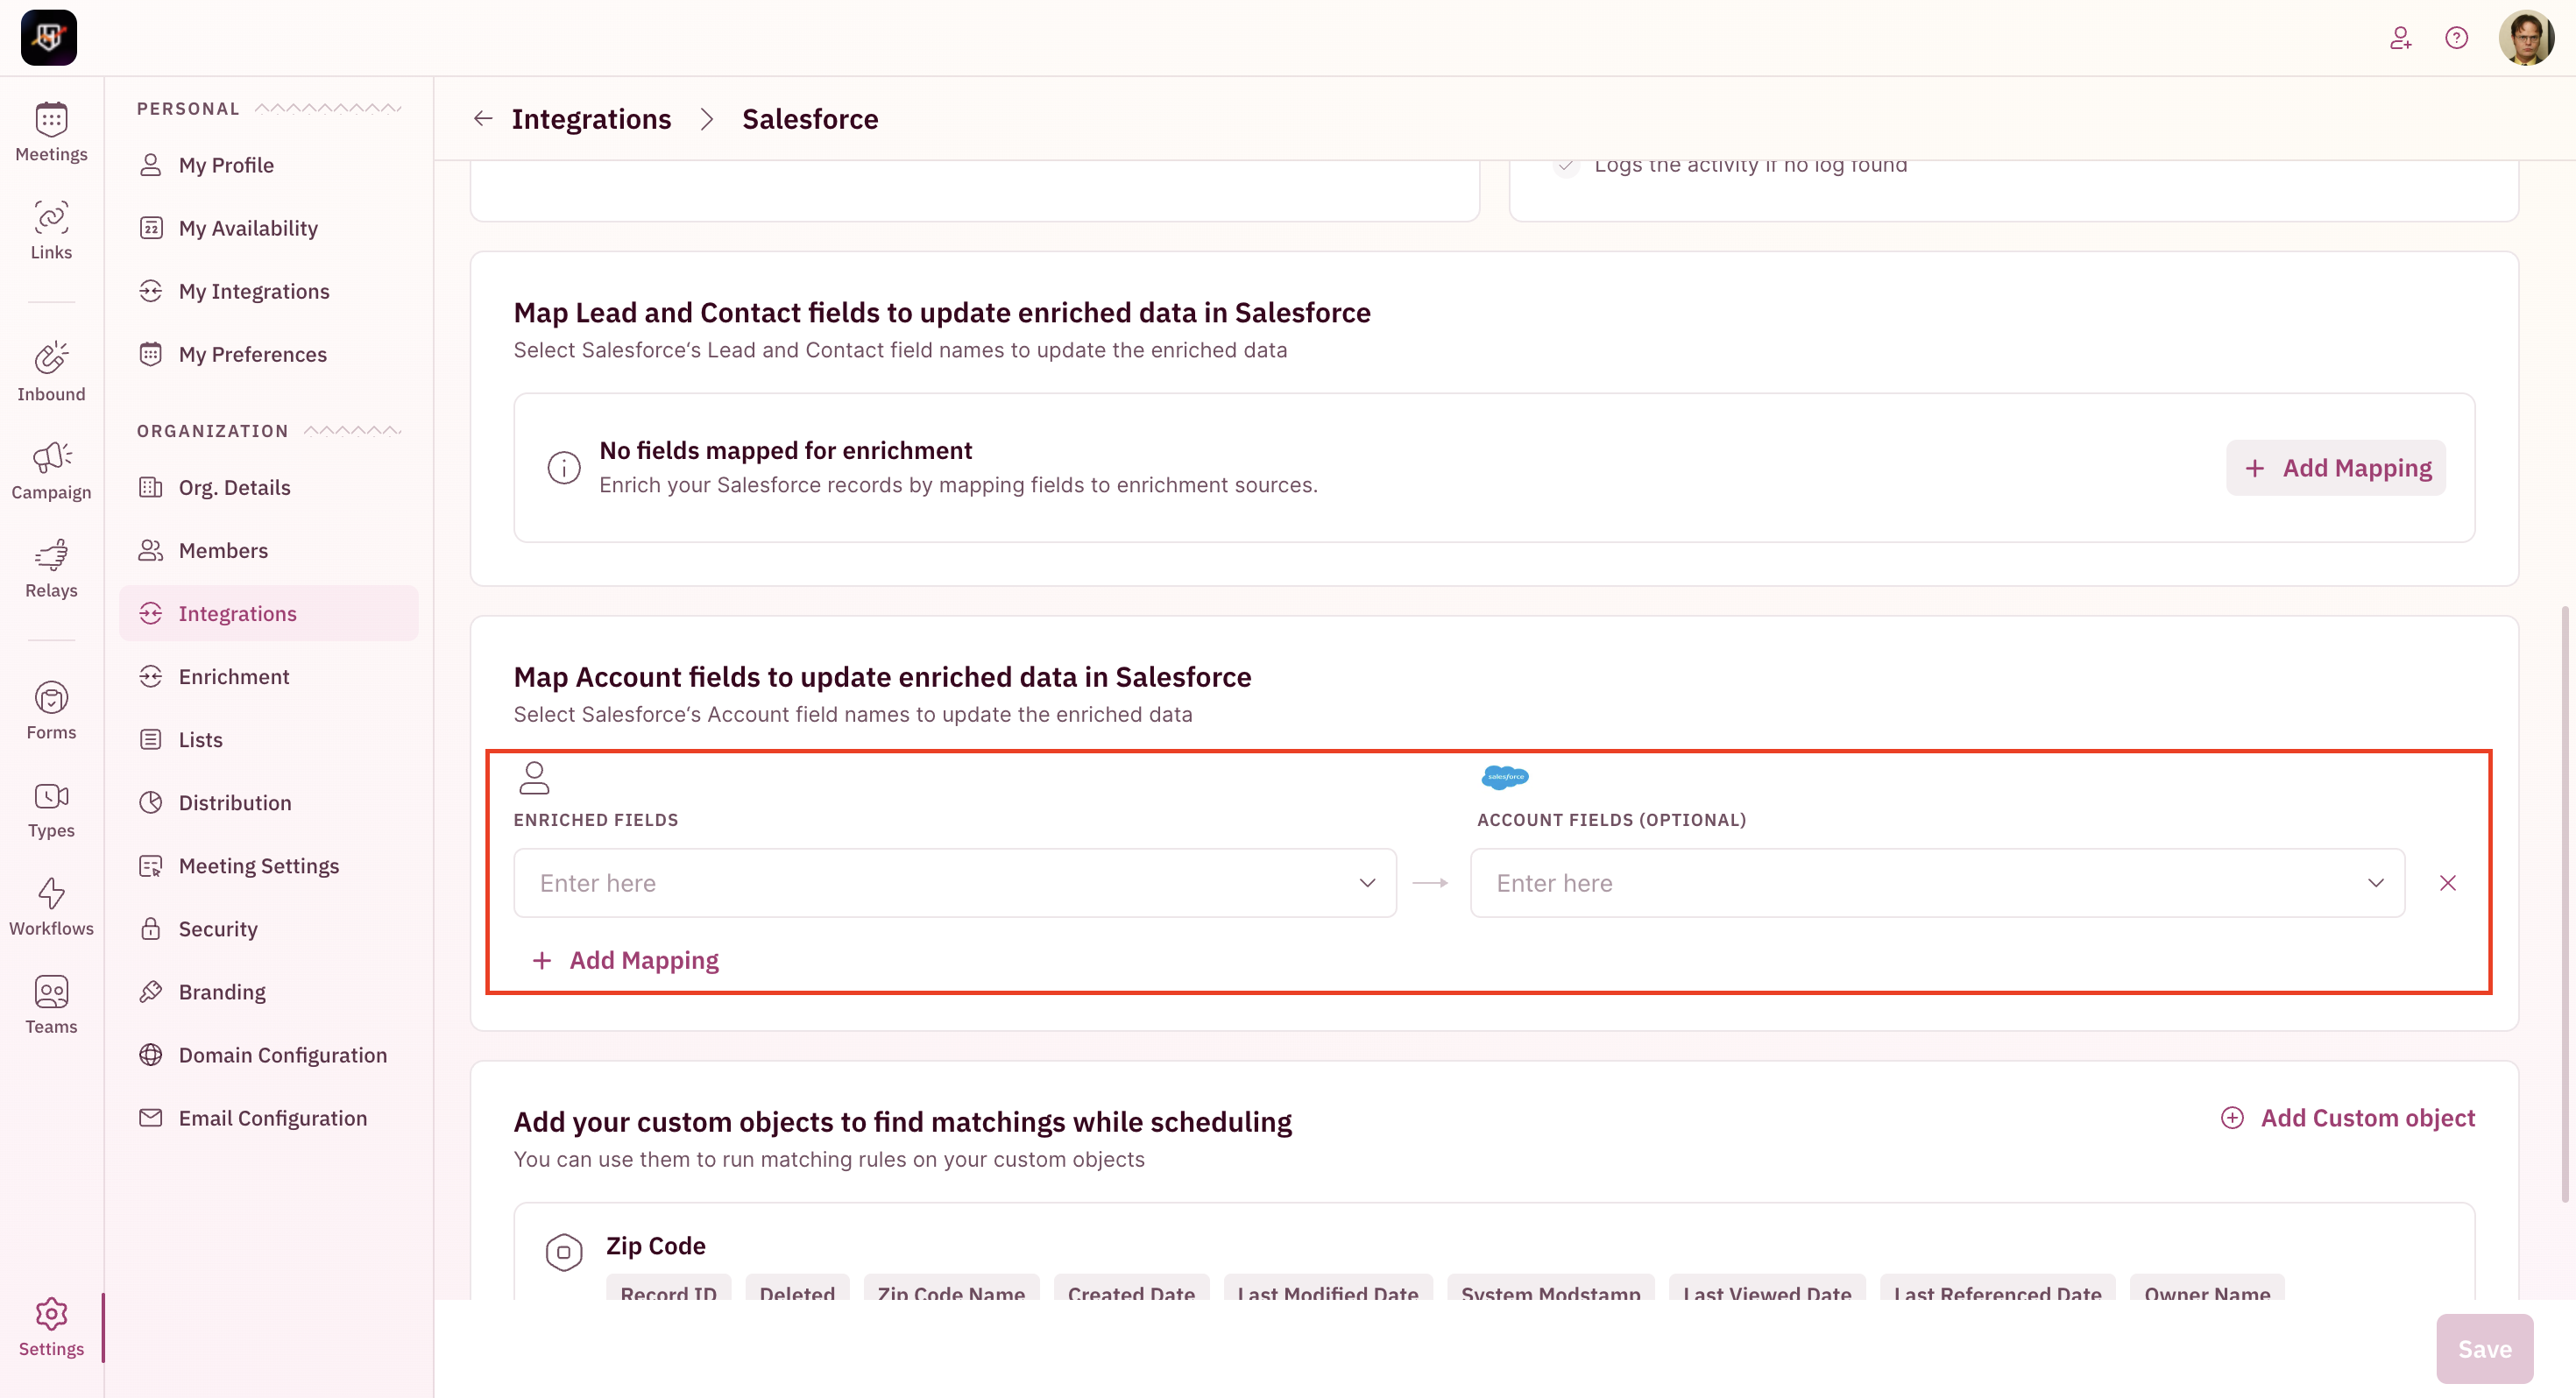
Task: Click the invite user icon in header
Action: coord(2400,38)
